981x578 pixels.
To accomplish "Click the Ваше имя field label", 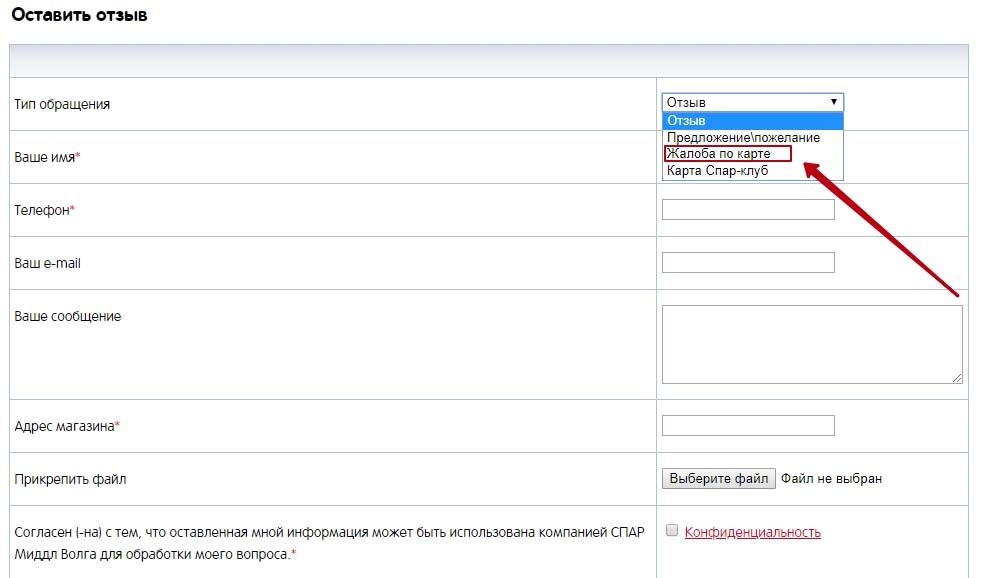I will tap(46, 157).
